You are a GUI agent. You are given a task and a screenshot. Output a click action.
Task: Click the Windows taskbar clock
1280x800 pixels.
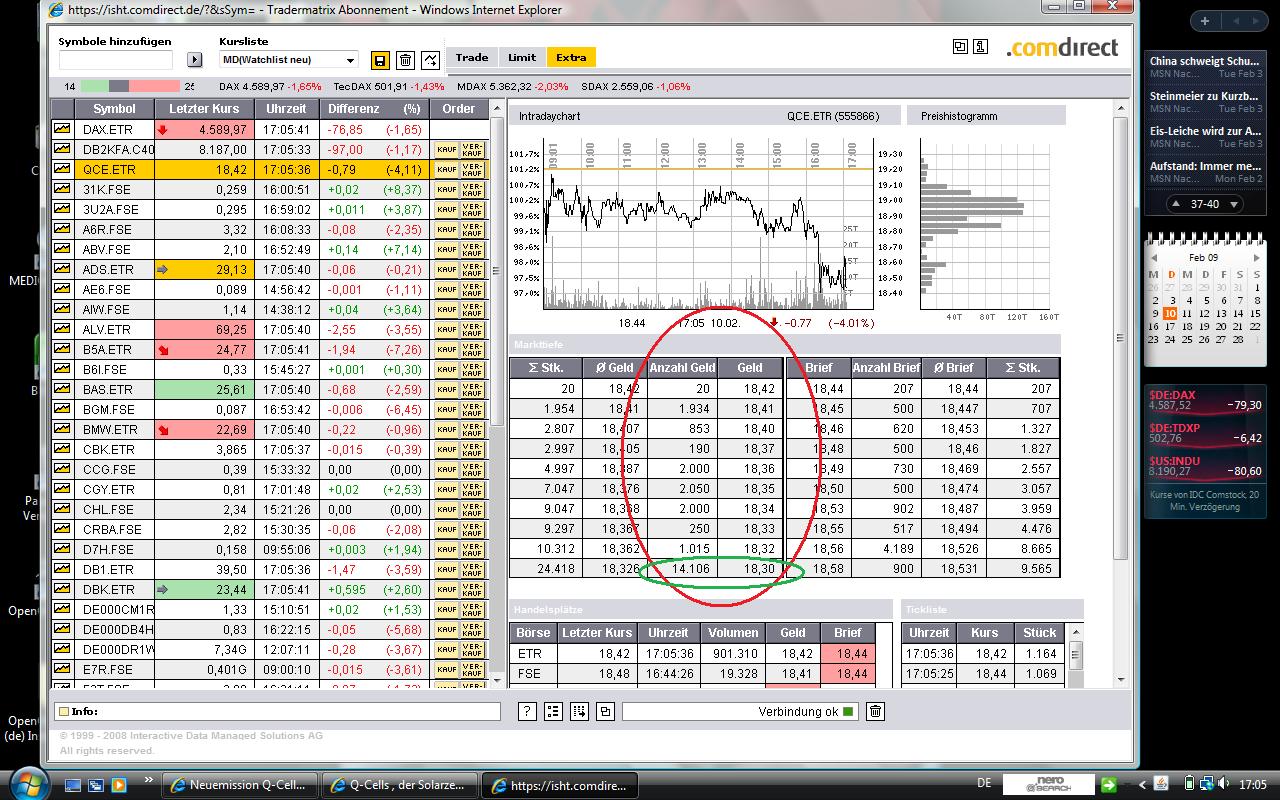click(1253, 784)
